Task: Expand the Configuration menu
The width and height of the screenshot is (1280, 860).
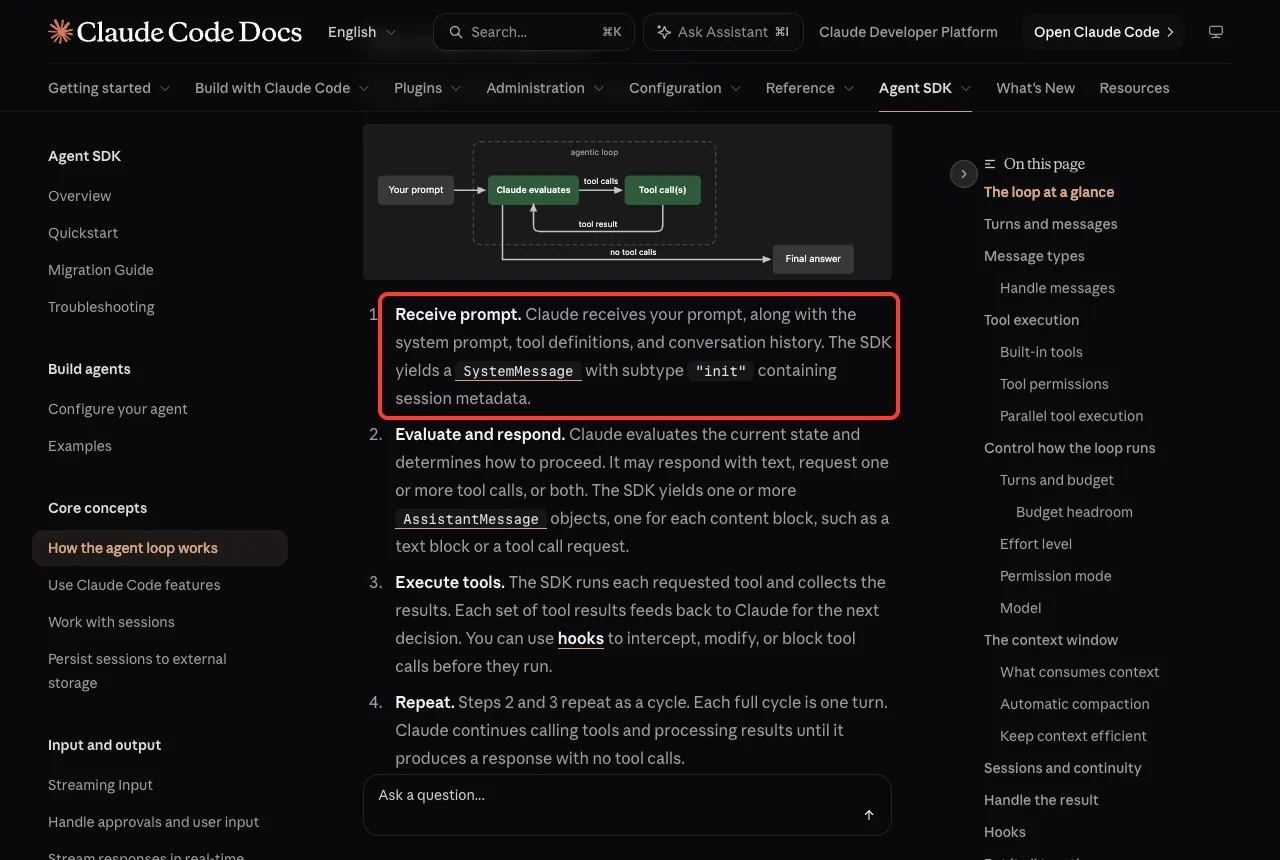Action: click(685, 88)
